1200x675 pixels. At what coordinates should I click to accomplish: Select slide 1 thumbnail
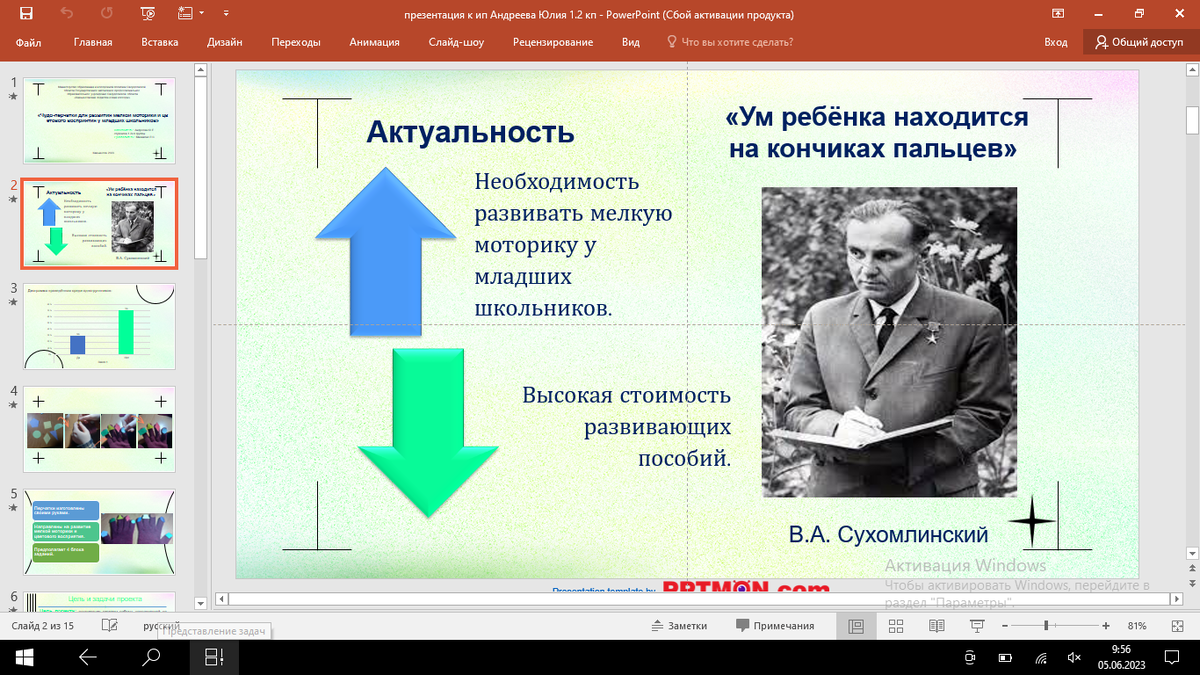point(99,121)
